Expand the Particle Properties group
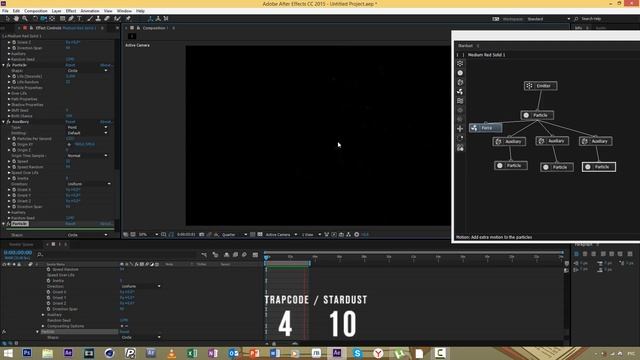Viewport: 640px width, 360px height. tap(9, 88)
